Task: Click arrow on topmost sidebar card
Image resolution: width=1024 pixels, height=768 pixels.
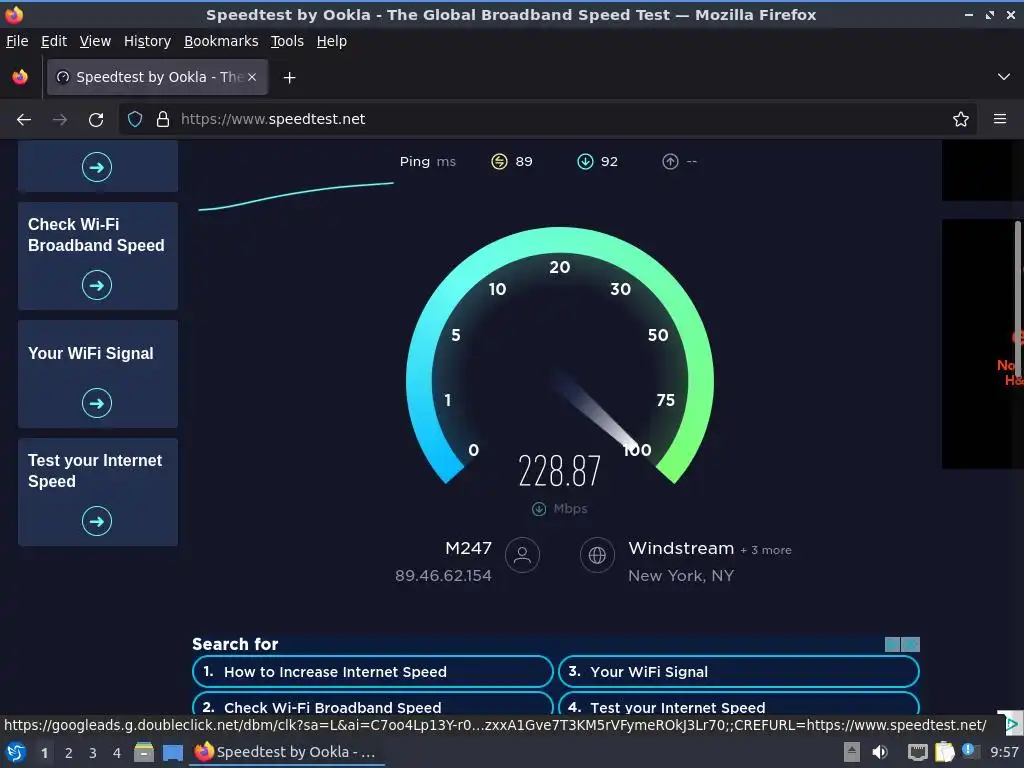Action: (97, 167)
